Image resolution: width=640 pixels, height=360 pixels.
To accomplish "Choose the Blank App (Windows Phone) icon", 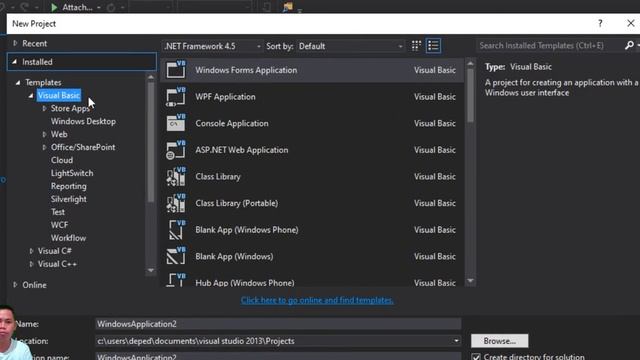I will pyautogui.click(x=176, y=230).
